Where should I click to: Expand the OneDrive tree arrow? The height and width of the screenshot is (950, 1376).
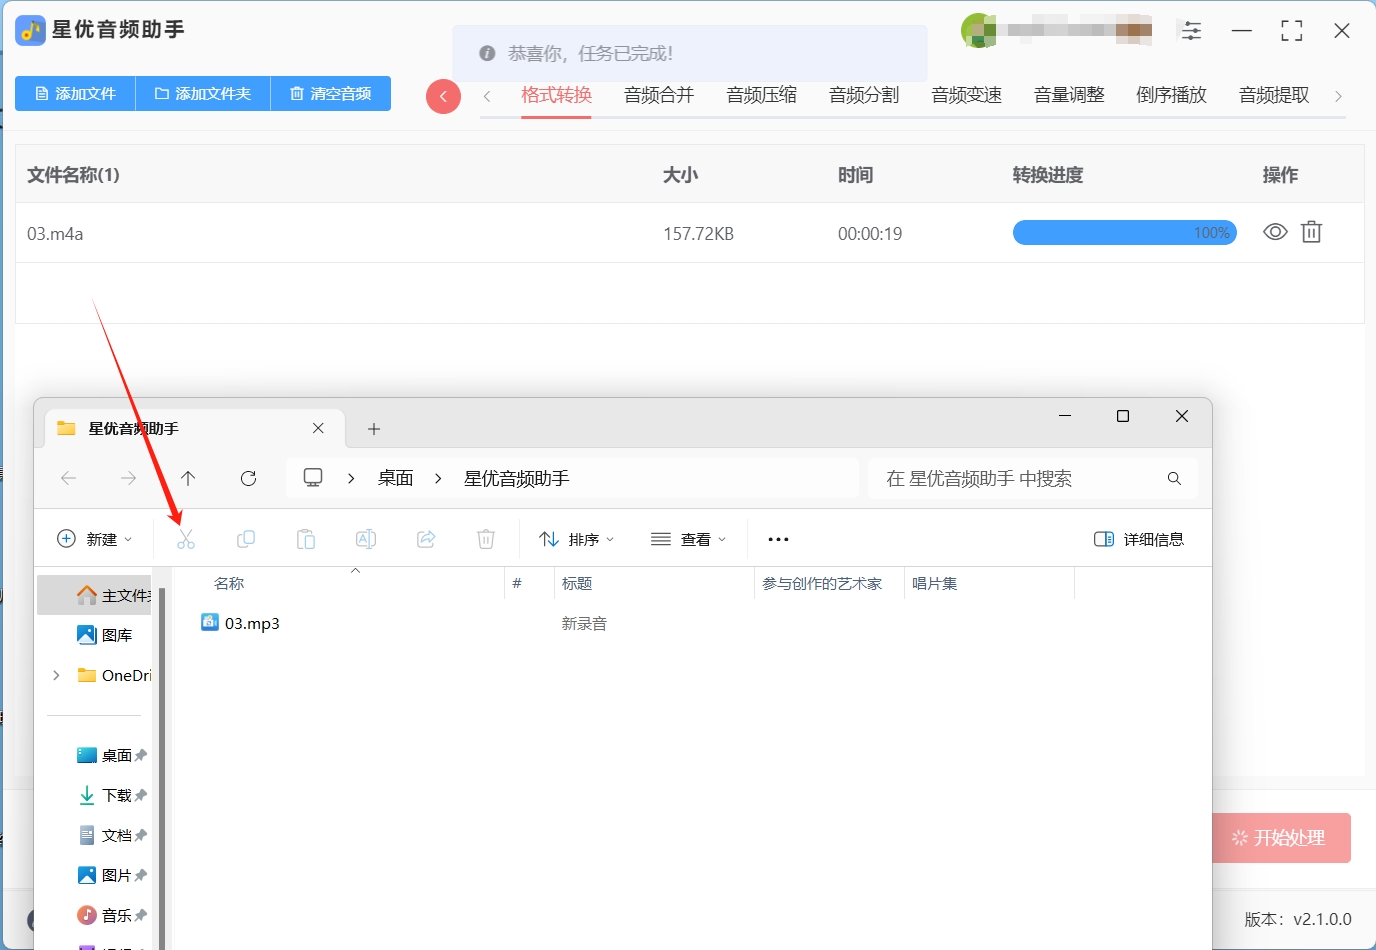[x=56, y=675]
